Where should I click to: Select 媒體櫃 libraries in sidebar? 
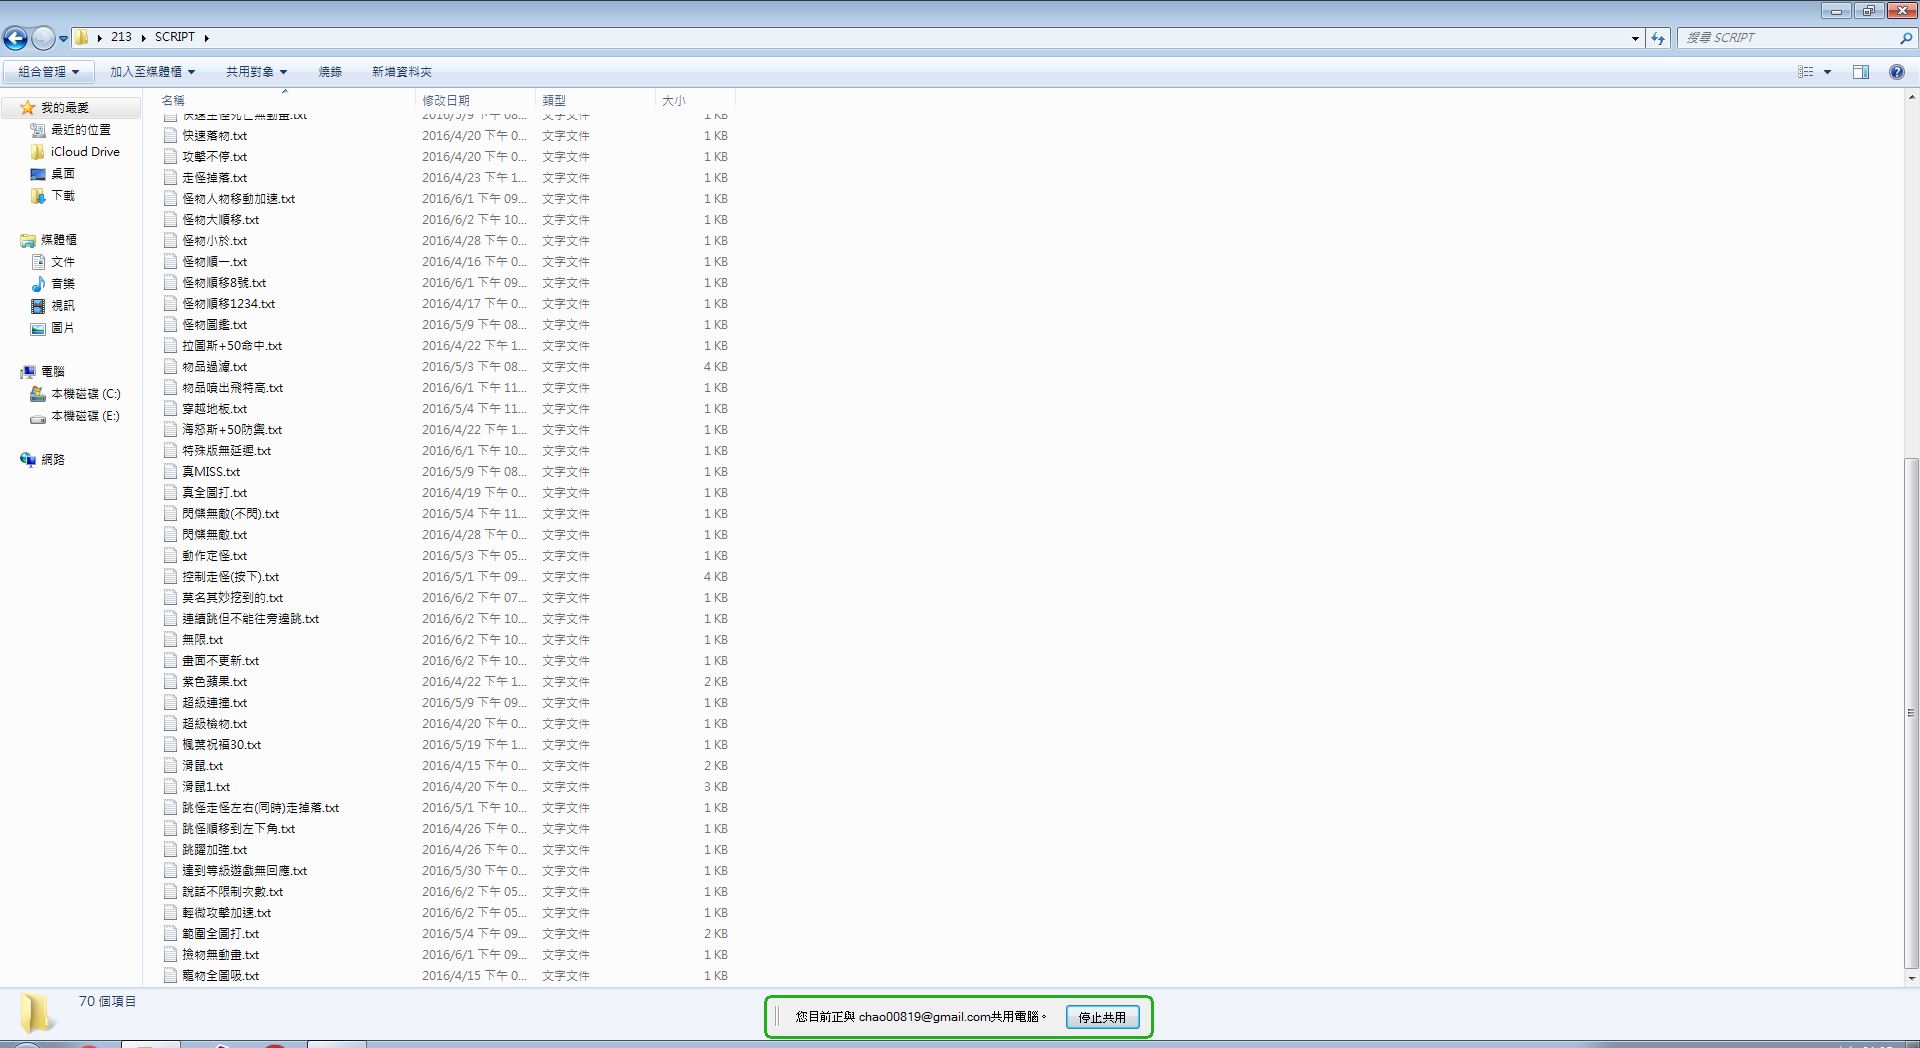48,240
